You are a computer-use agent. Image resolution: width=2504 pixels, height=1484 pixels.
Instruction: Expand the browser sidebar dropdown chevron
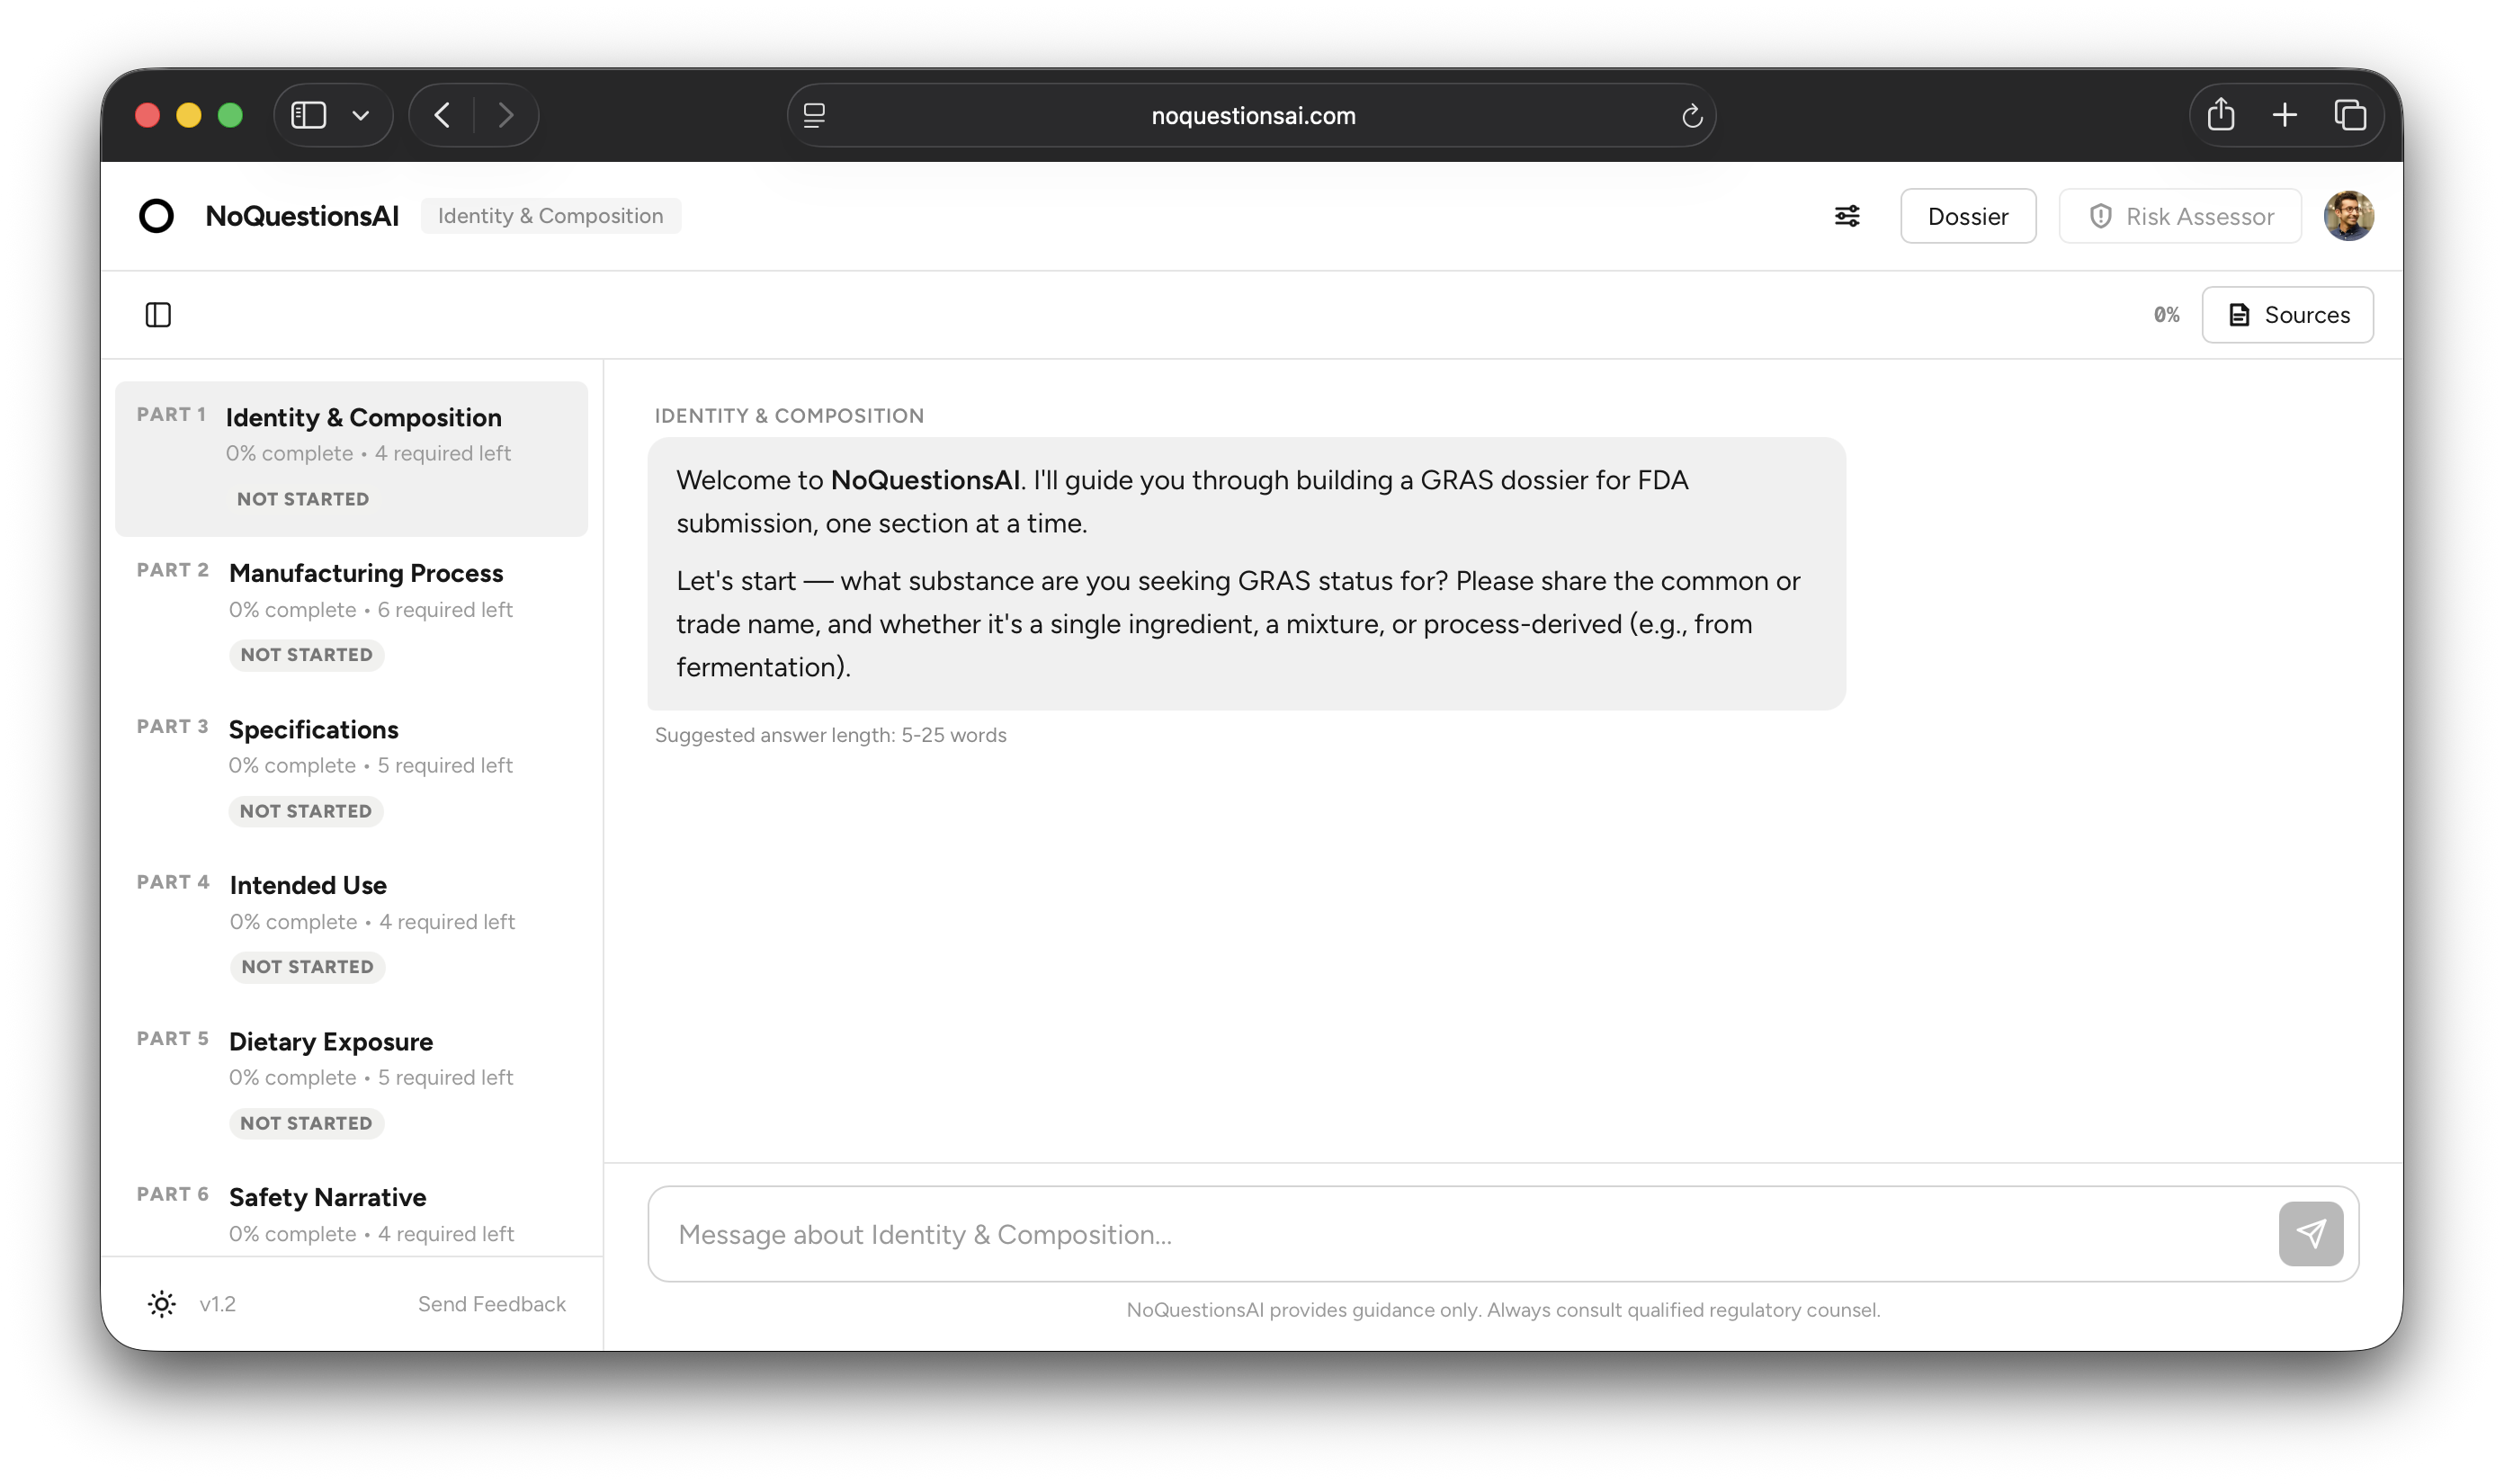point(361,115)
